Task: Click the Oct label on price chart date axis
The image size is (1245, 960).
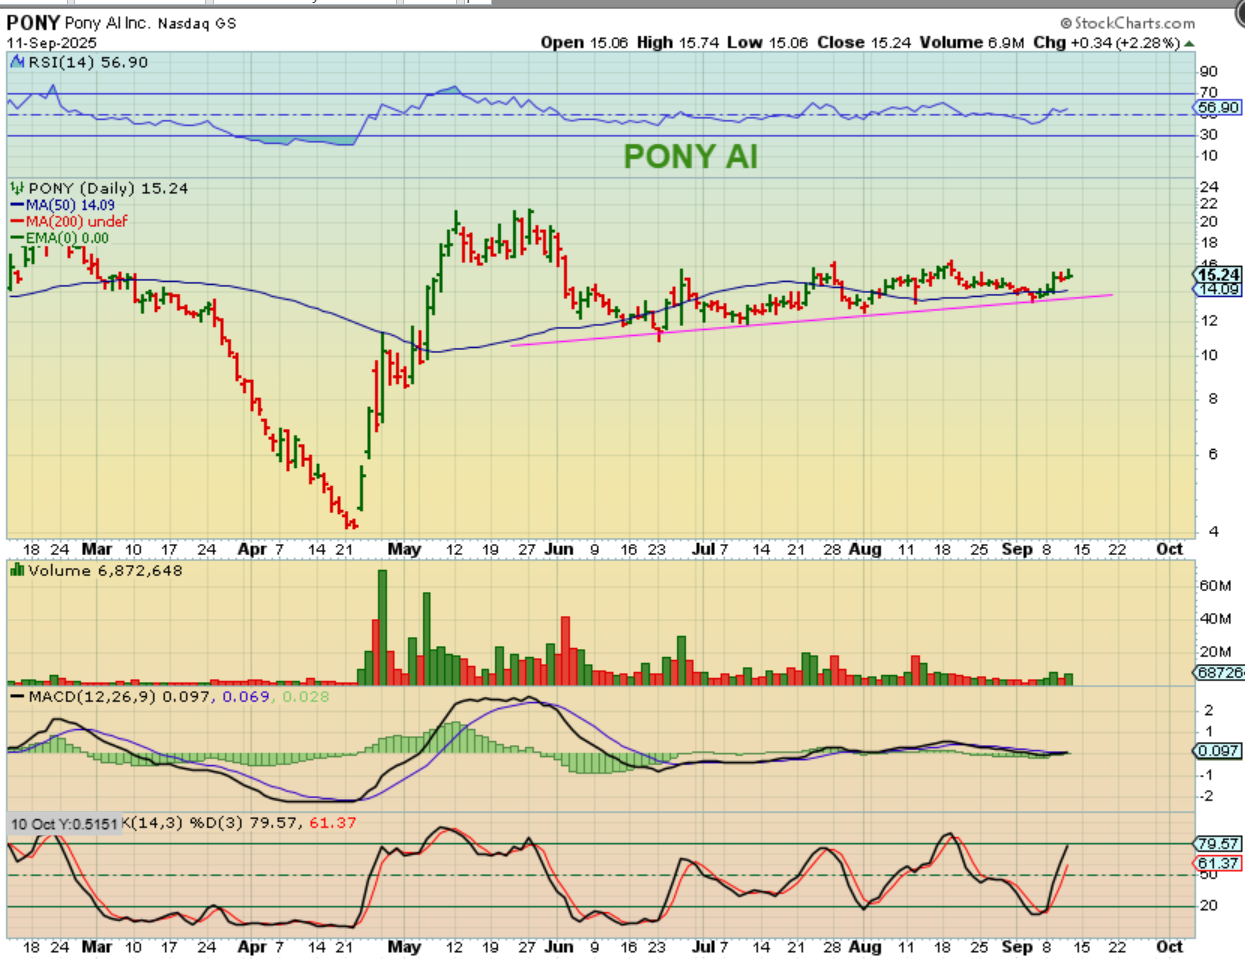Action: pos(1169,549)
